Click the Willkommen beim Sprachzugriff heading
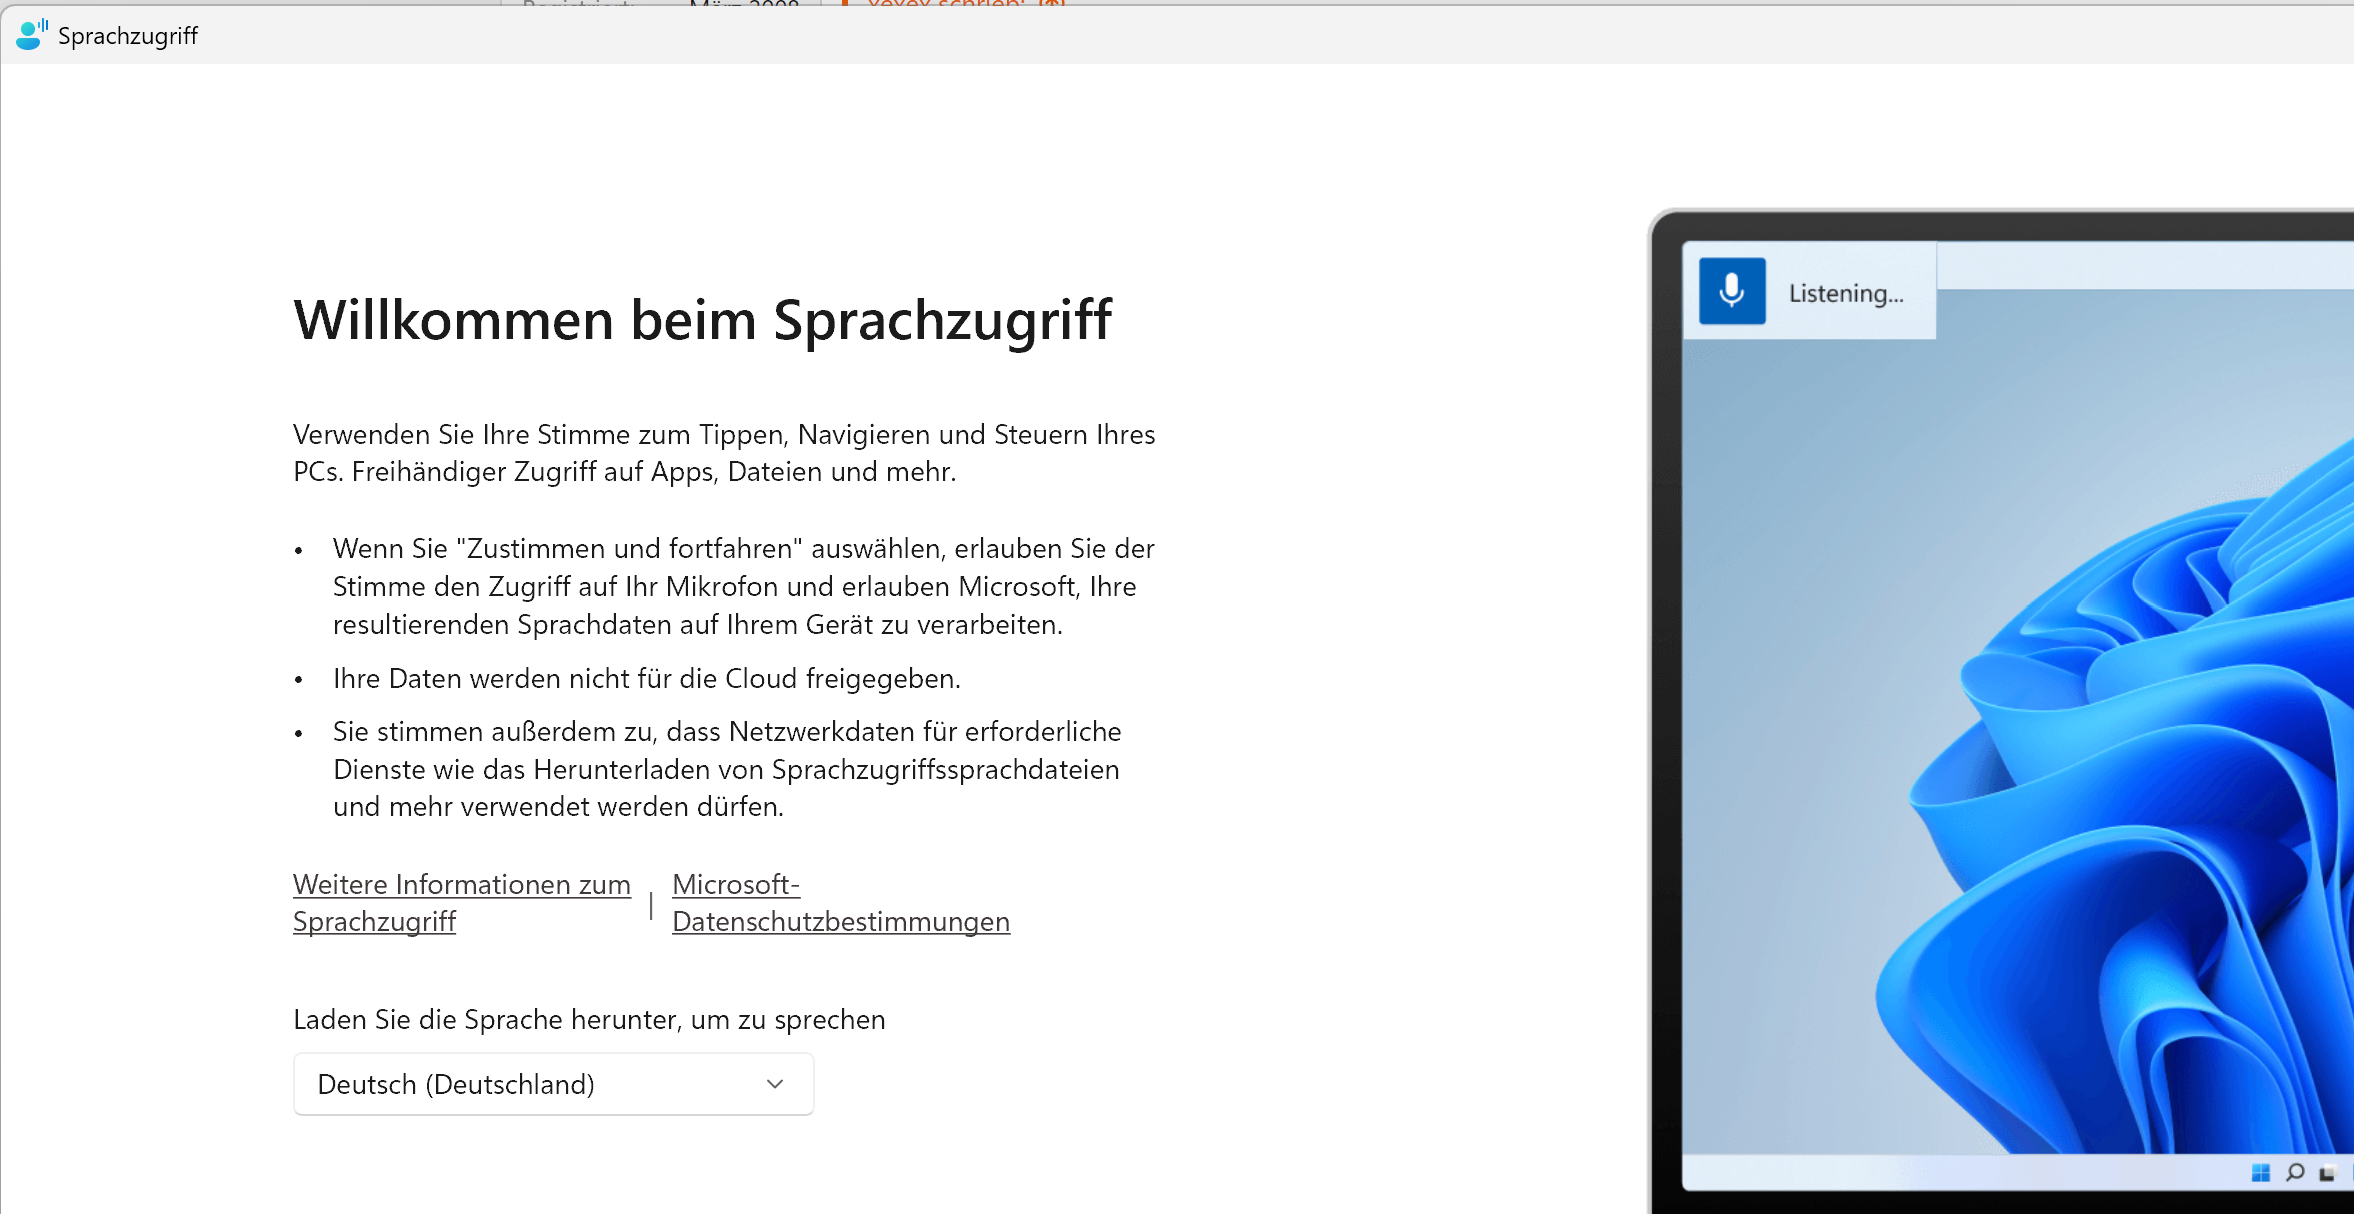Viewport: 2354px width, 1214px height. 702,321
